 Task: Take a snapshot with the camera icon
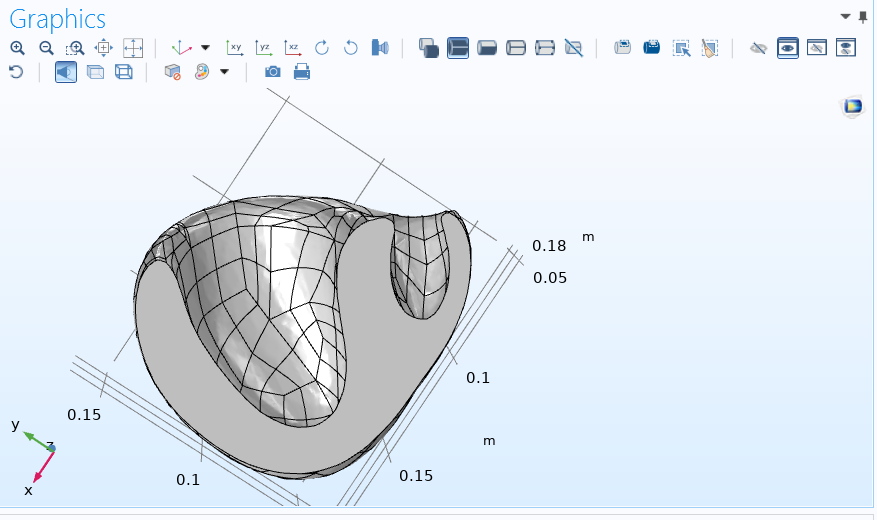coord(272,72)
